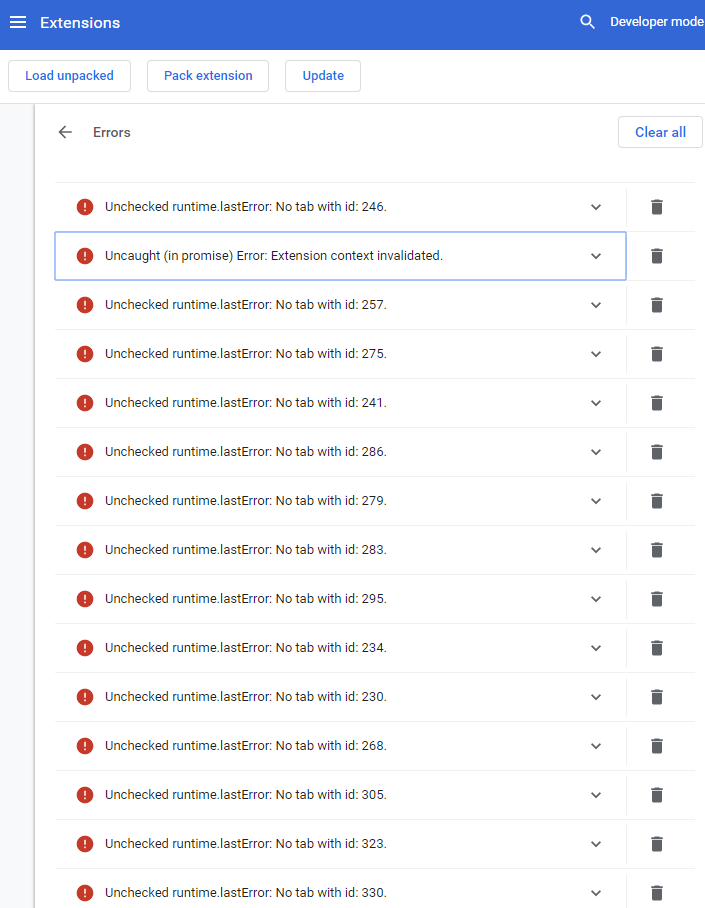Image resolution: width=705 pixels, height=908 pixels.
Task: Delete the Extension context invalidated error
Action: (x=656, y=256)
